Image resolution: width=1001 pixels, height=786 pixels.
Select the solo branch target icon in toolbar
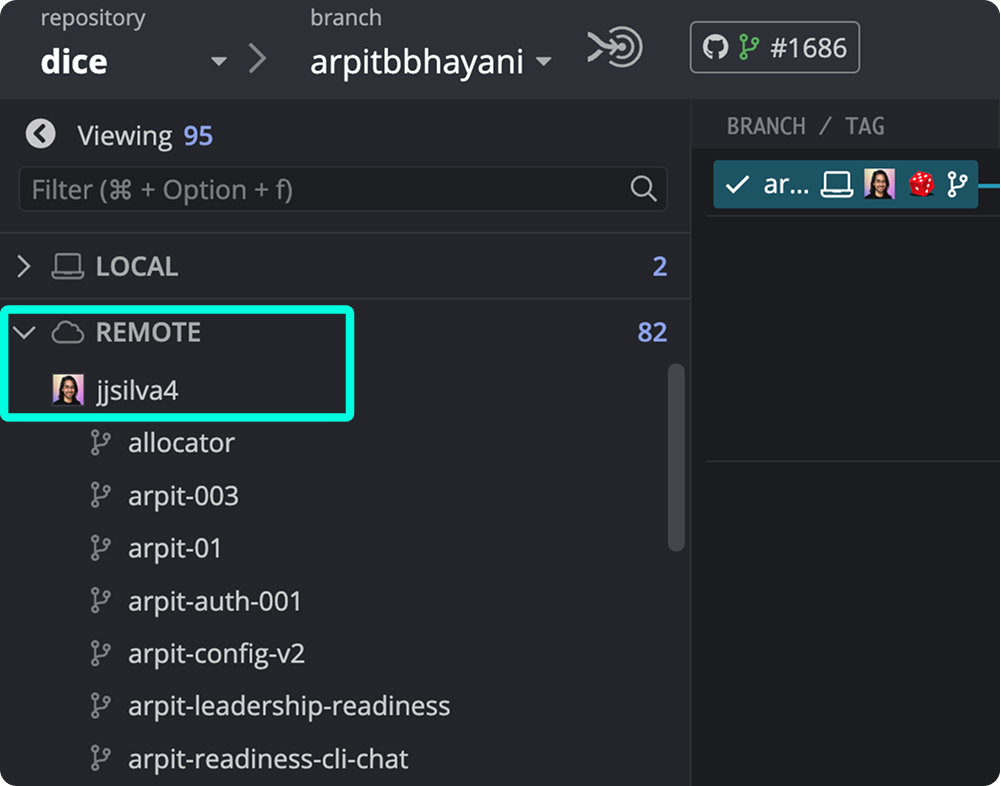pos(613,47)
